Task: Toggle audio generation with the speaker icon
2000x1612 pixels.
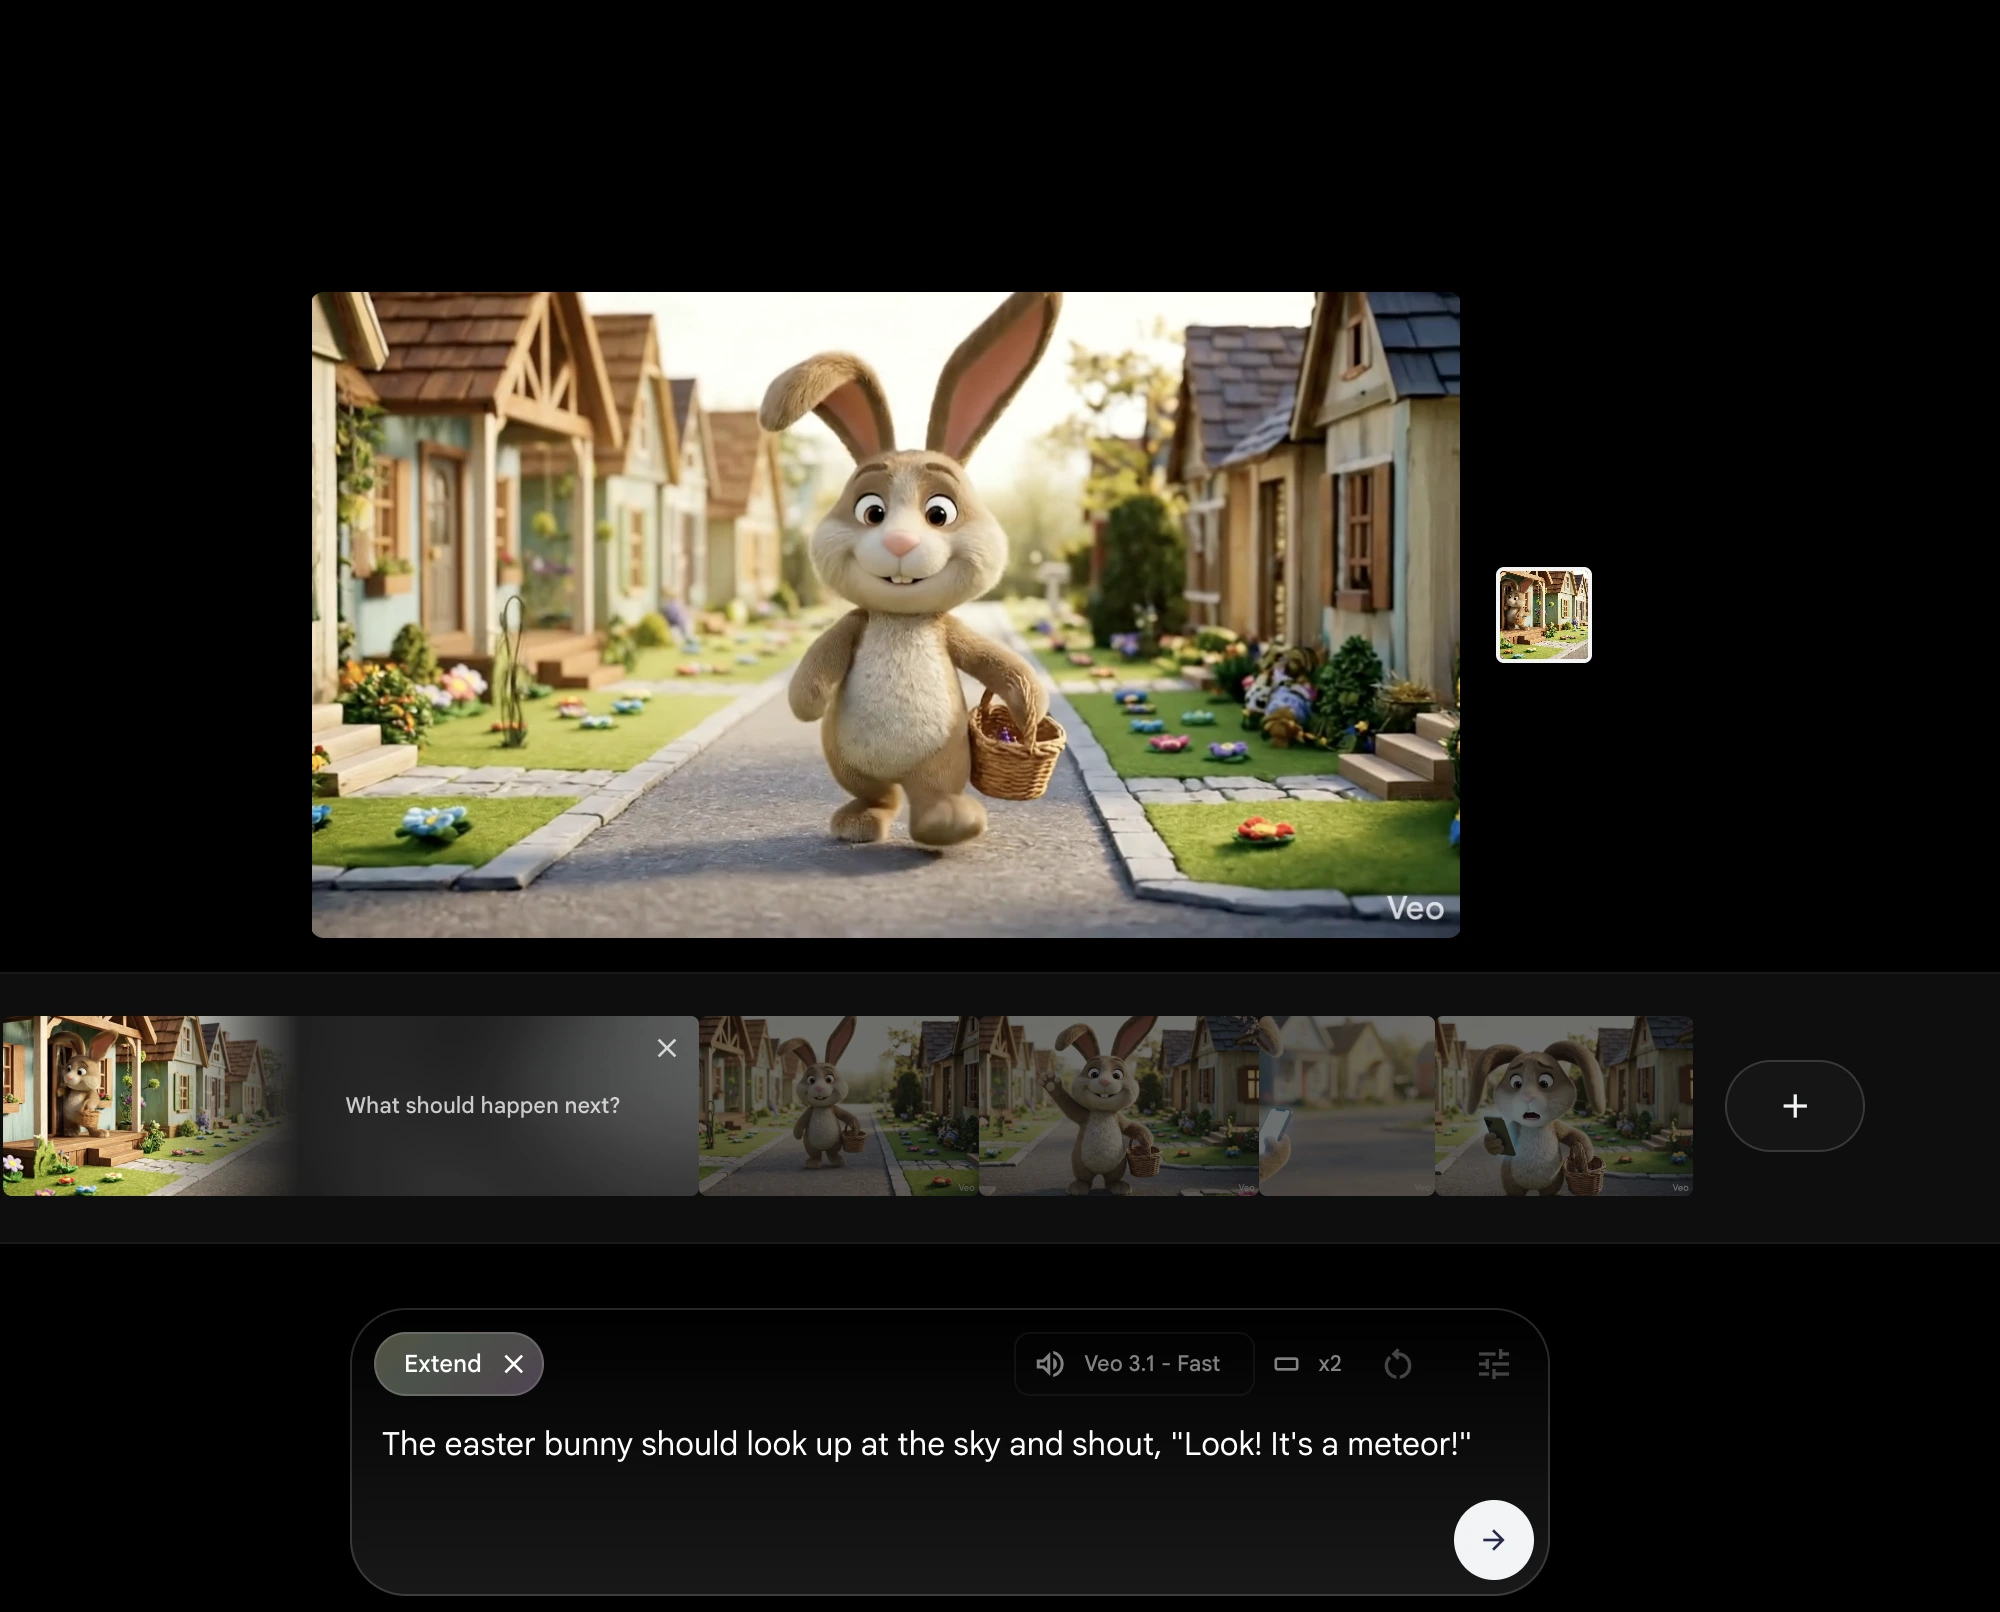Action: [x=1049, y=1364]
